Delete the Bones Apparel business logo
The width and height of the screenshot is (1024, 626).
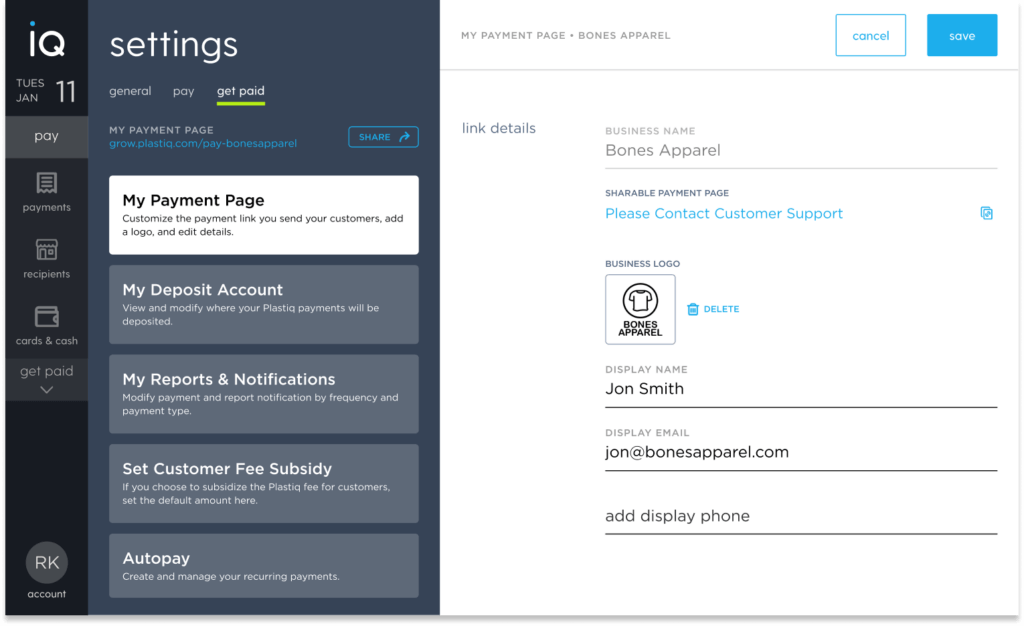coord(712,309)
